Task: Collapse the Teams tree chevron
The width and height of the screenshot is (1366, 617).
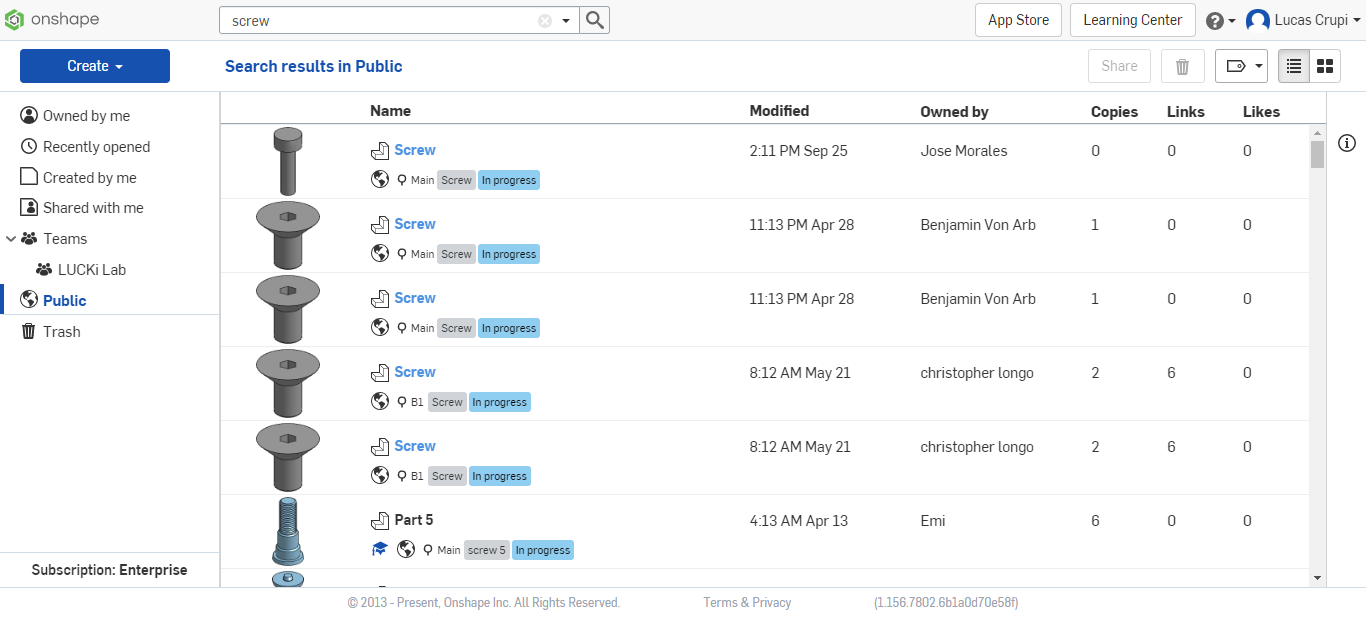Action: (10, 239)
